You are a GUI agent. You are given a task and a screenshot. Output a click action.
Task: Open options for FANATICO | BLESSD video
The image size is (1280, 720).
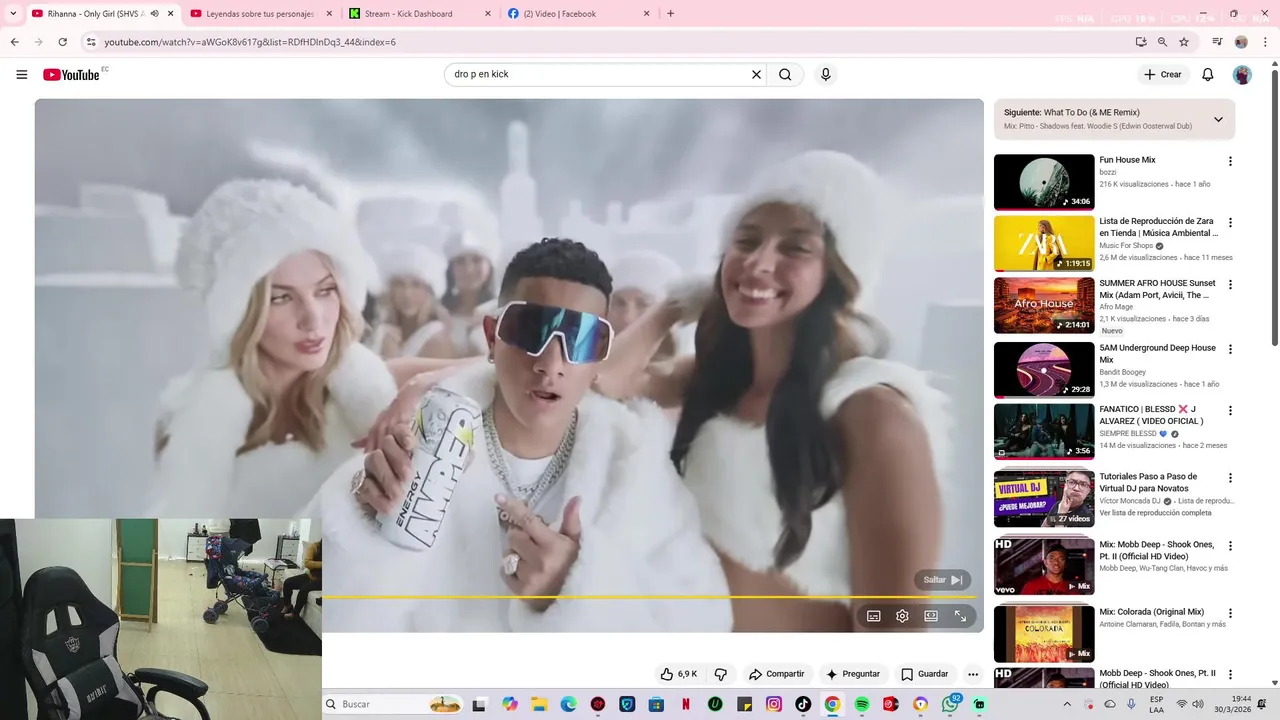(1230, 411)
